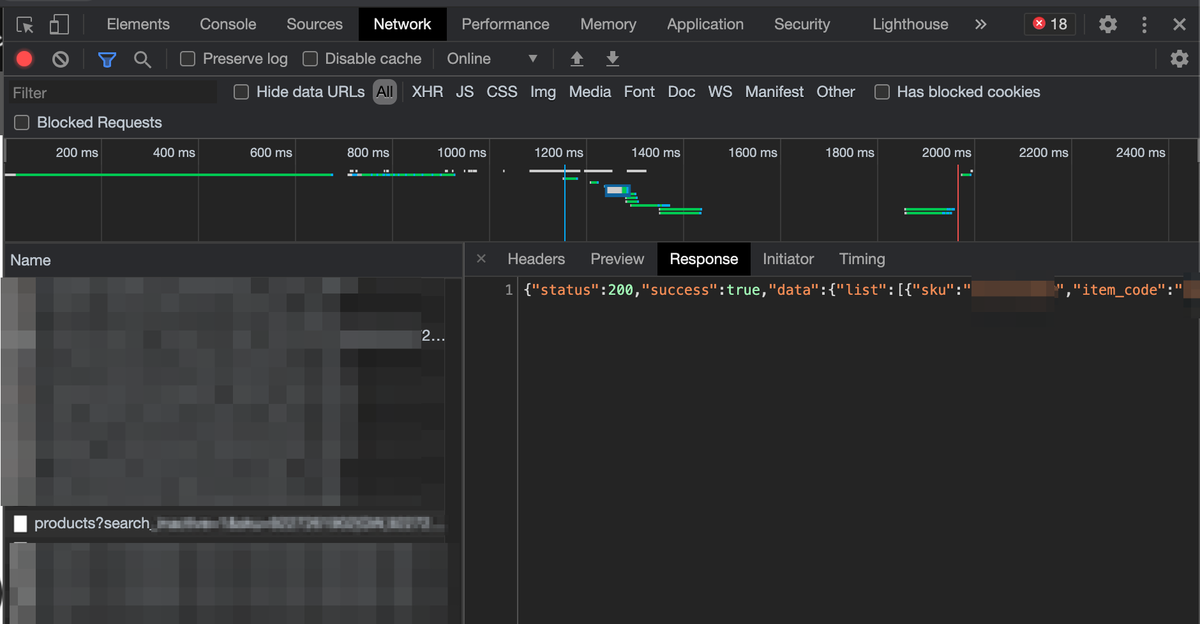Focus the Filter text field
This screenshot has width=1200, height=624.
(112, 93)
